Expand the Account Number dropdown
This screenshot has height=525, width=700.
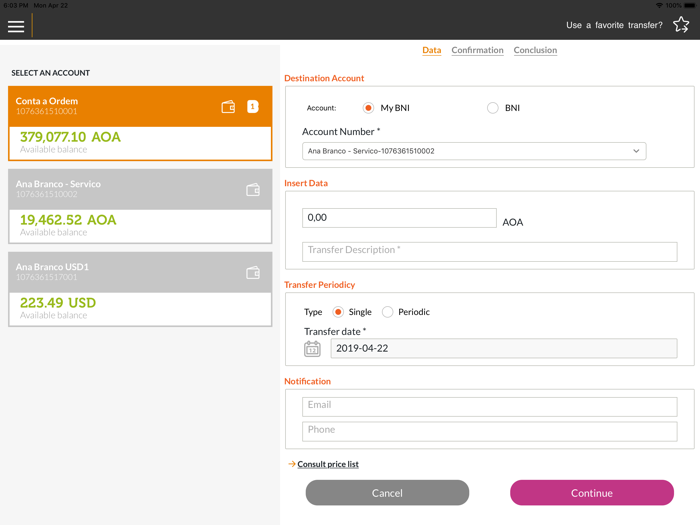(x=474, y=151)
